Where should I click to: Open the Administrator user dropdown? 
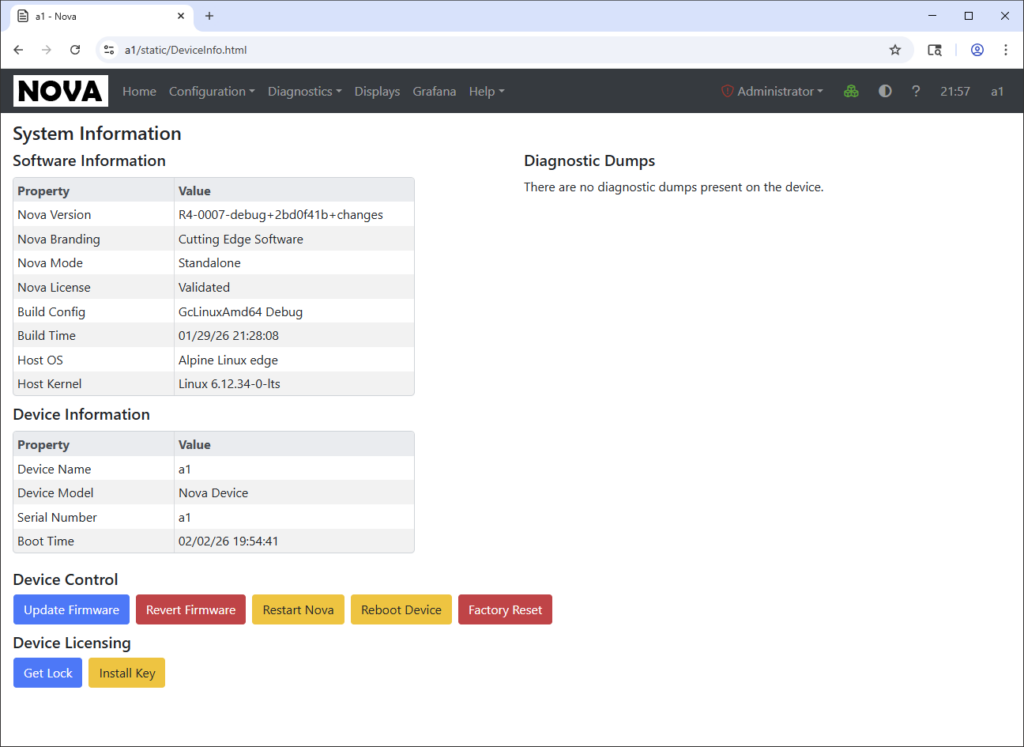[x=772, y=91]
